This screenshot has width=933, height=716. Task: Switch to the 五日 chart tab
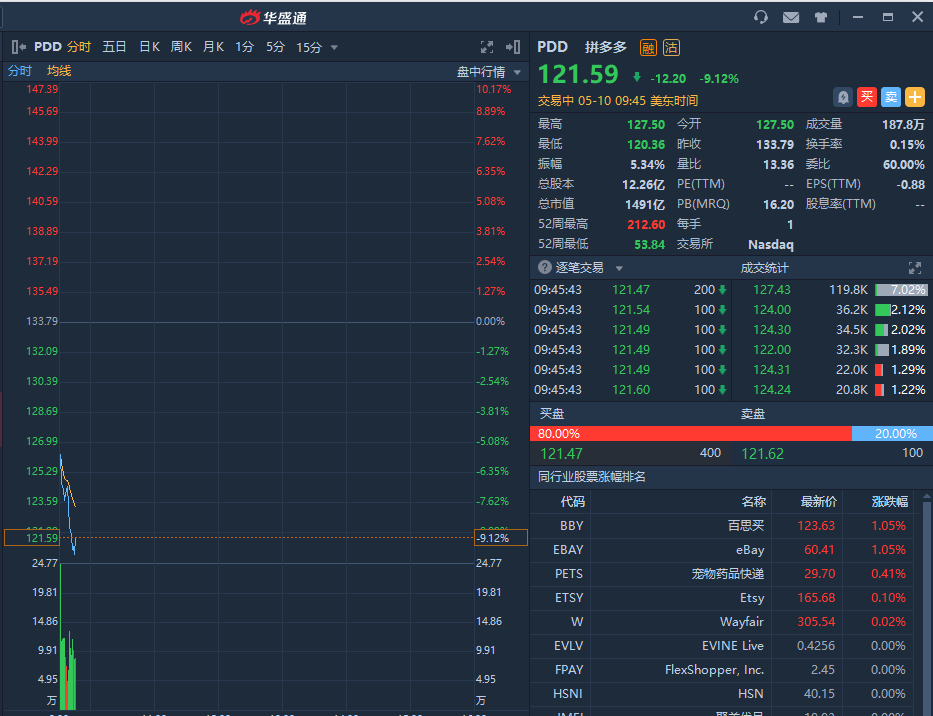(114, 47)
